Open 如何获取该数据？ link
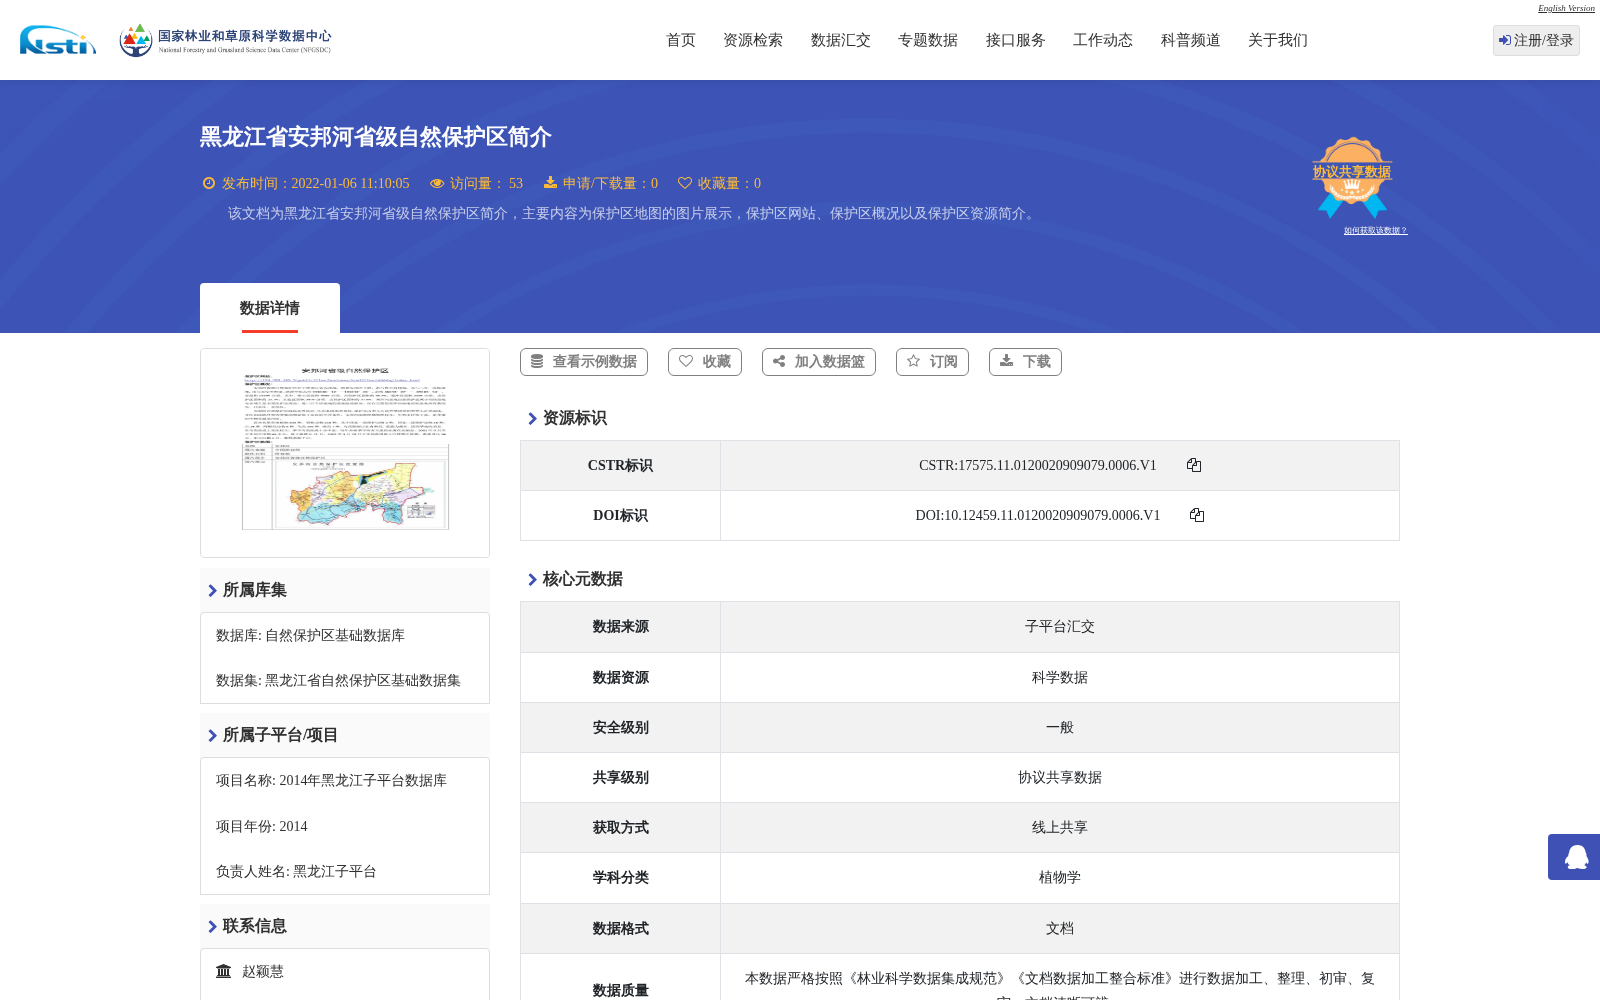 [x=1375, y=231]
